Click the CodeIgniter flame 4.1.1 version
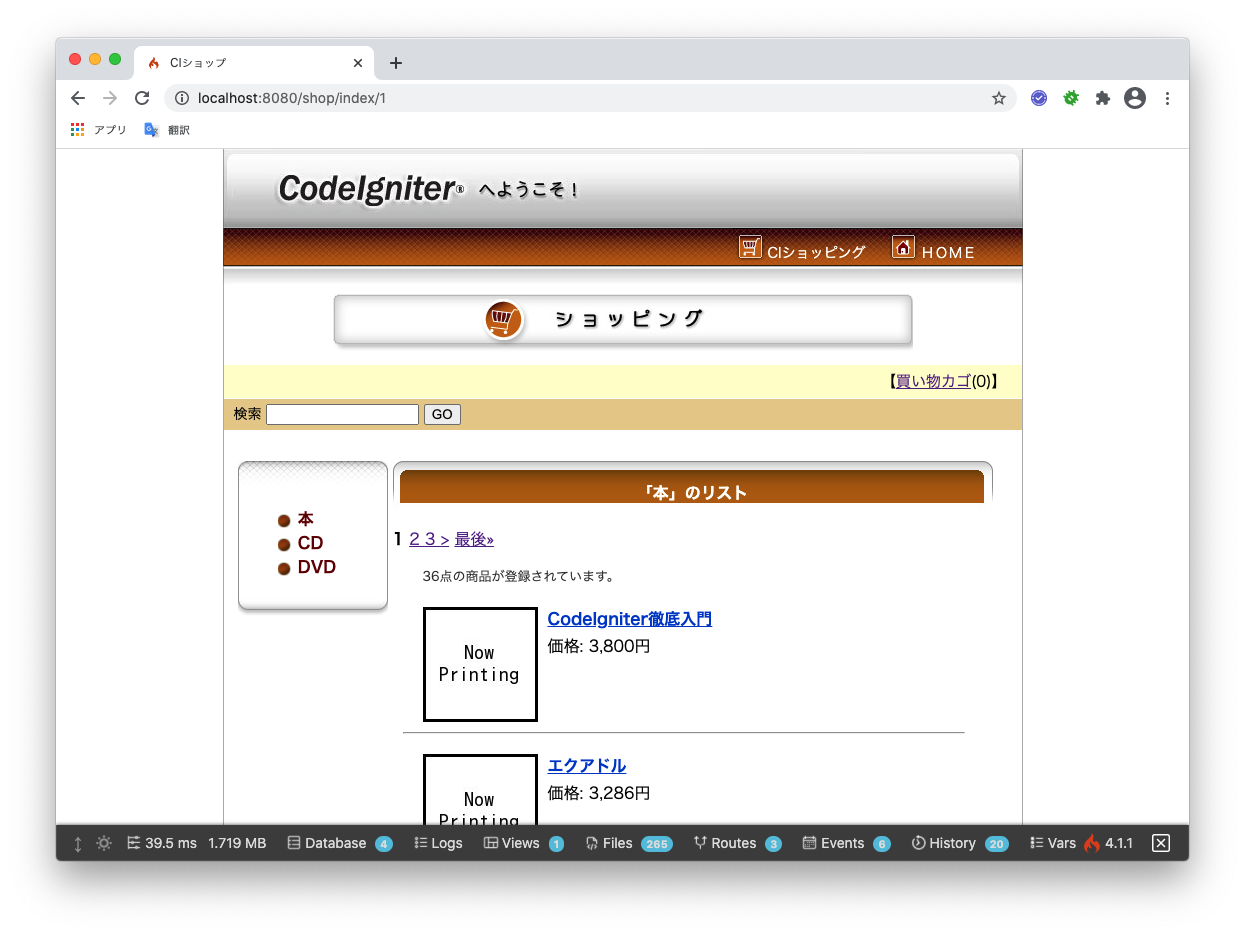Screen dimensions: 1245x935 tap(1108, 843)
